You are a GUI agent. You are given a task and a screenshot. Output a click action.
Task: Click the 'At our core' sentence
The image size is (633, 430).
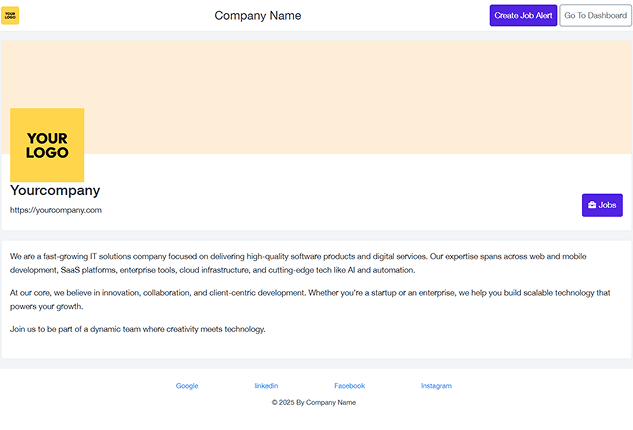[158, 293]
